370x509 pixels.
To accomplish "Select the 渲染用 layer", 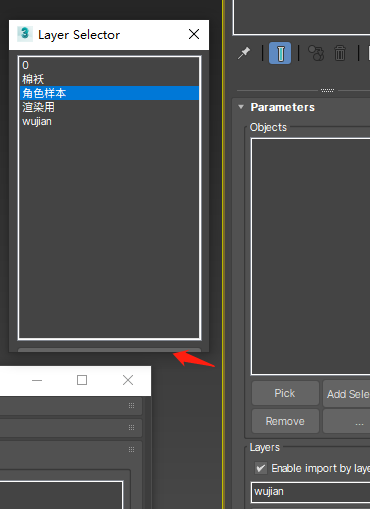I will [109, 107].
